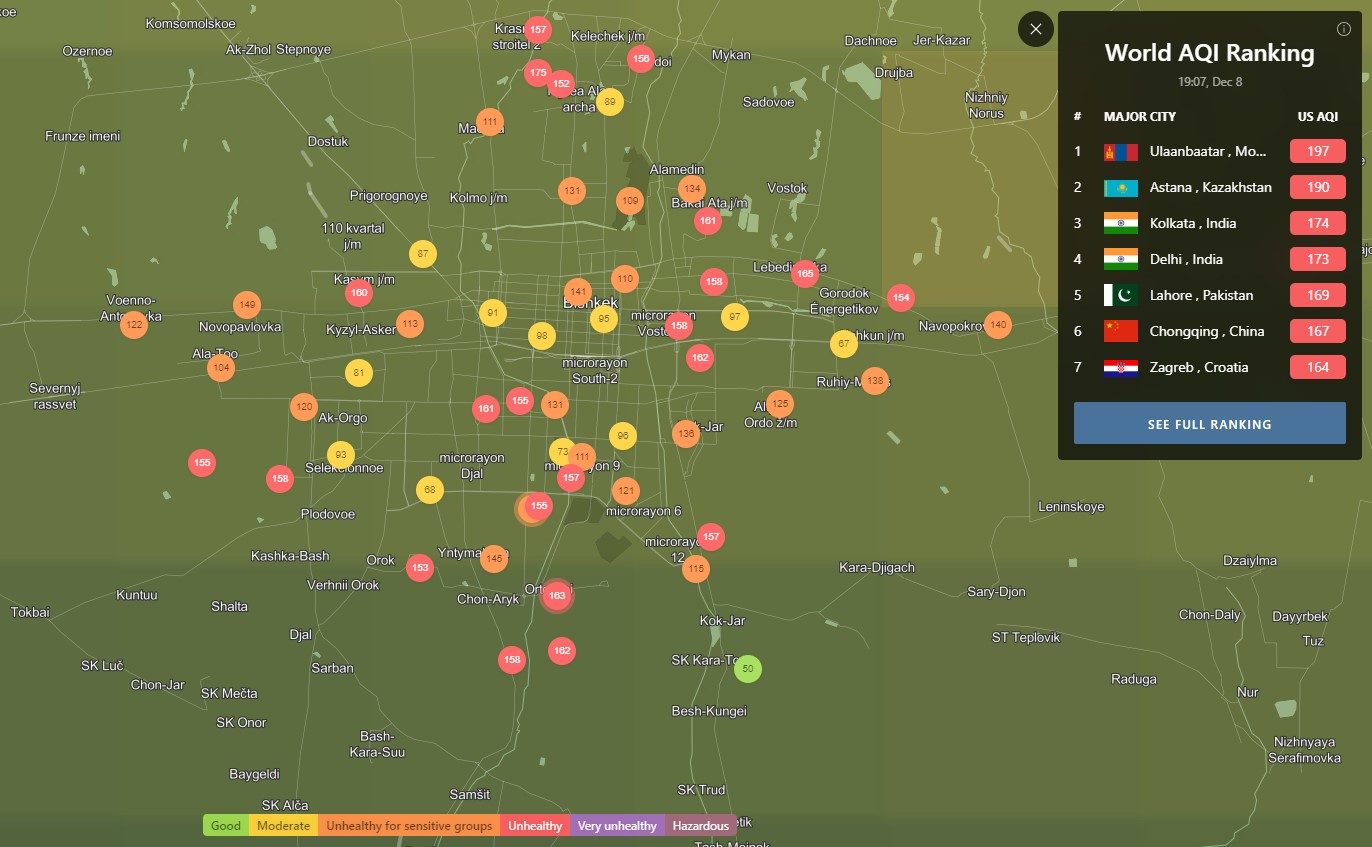This screenshot has height=847, width=1372.
Task: Select the green 50 AQI station marker
Action: click(748, 669)
